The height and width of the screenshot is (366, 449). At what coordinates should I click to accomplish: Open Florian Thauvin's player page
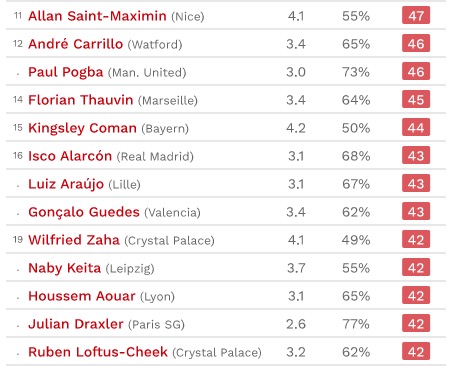(x=81, y=100)
